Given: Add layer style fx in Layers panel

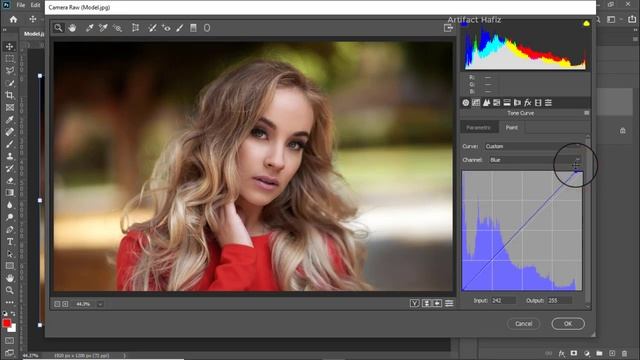Looking at the screenshot, I should point(562,353).
